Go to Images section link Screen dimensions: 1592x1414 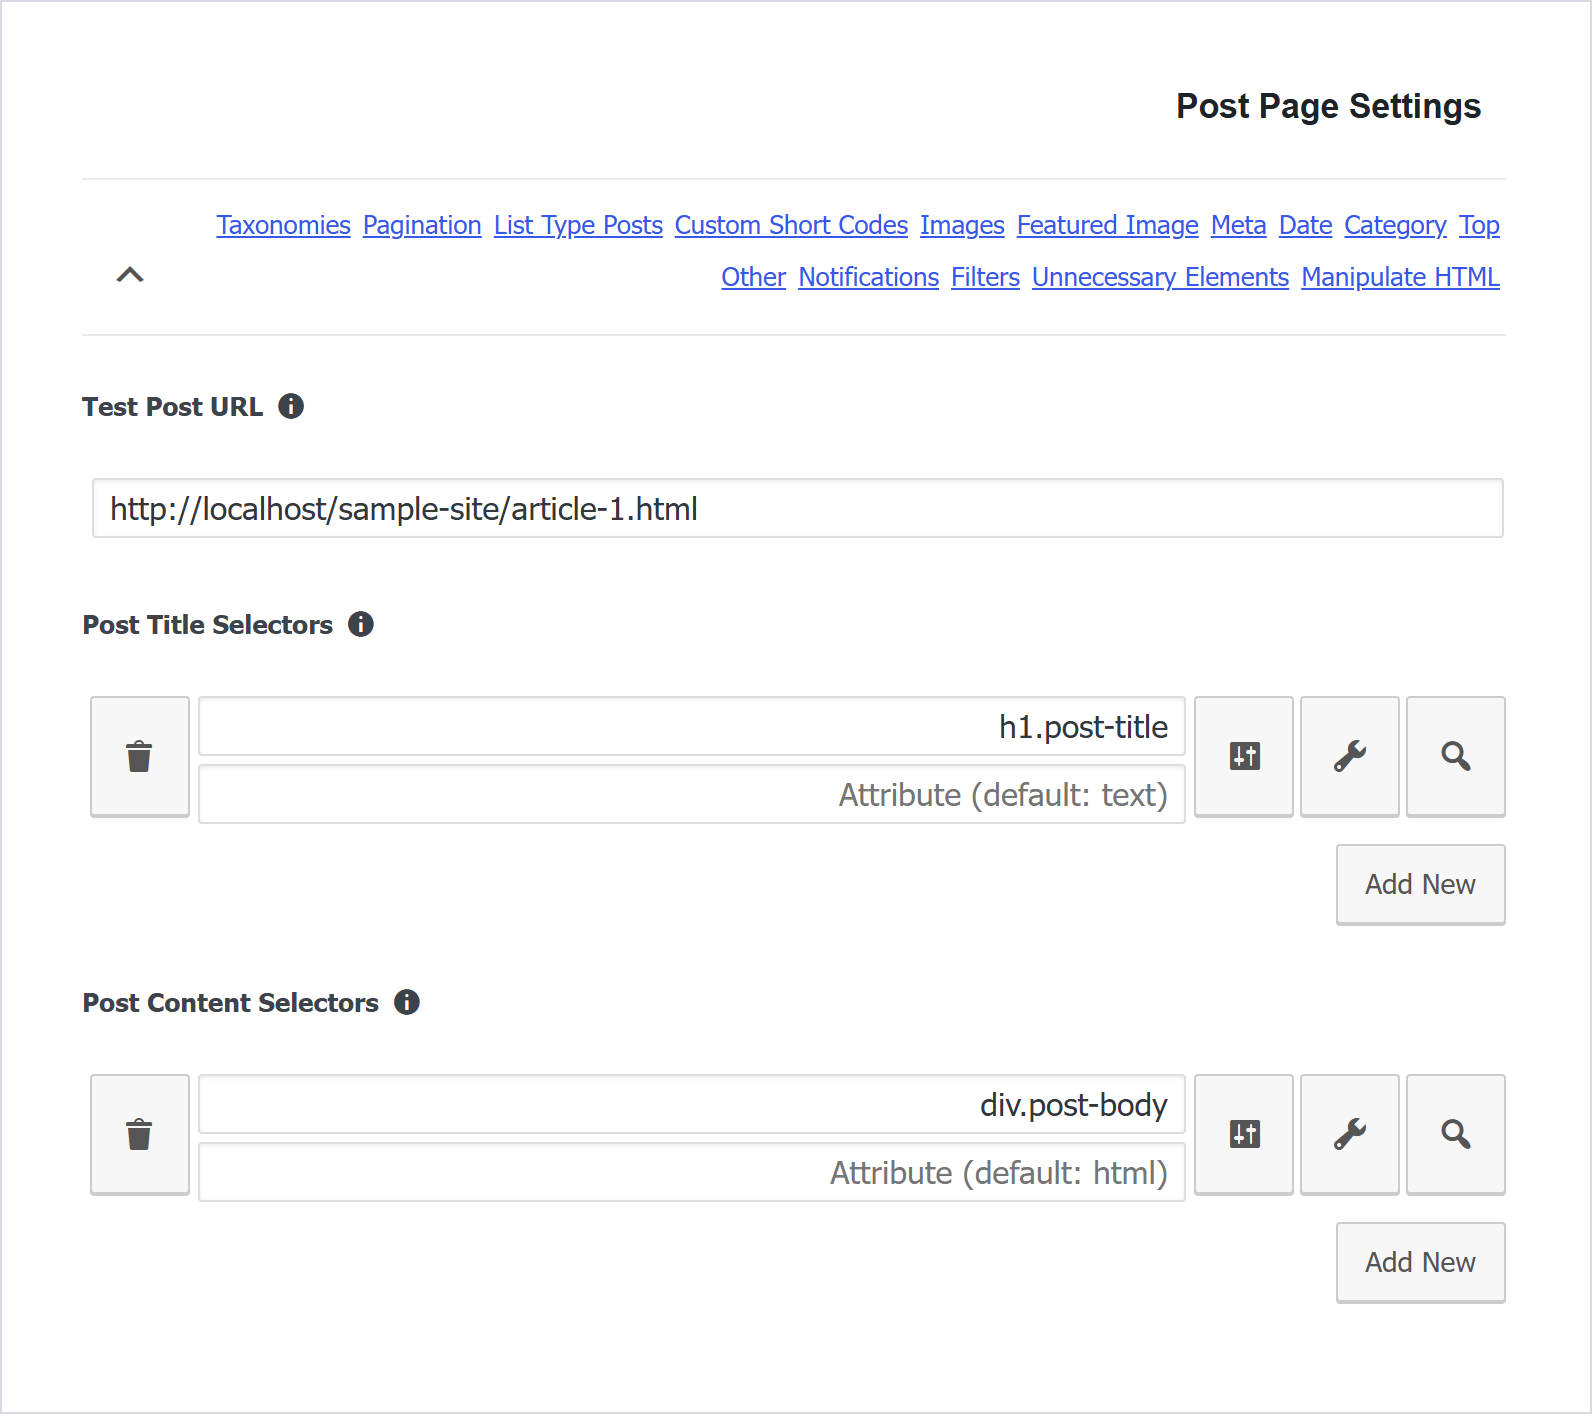962,225
